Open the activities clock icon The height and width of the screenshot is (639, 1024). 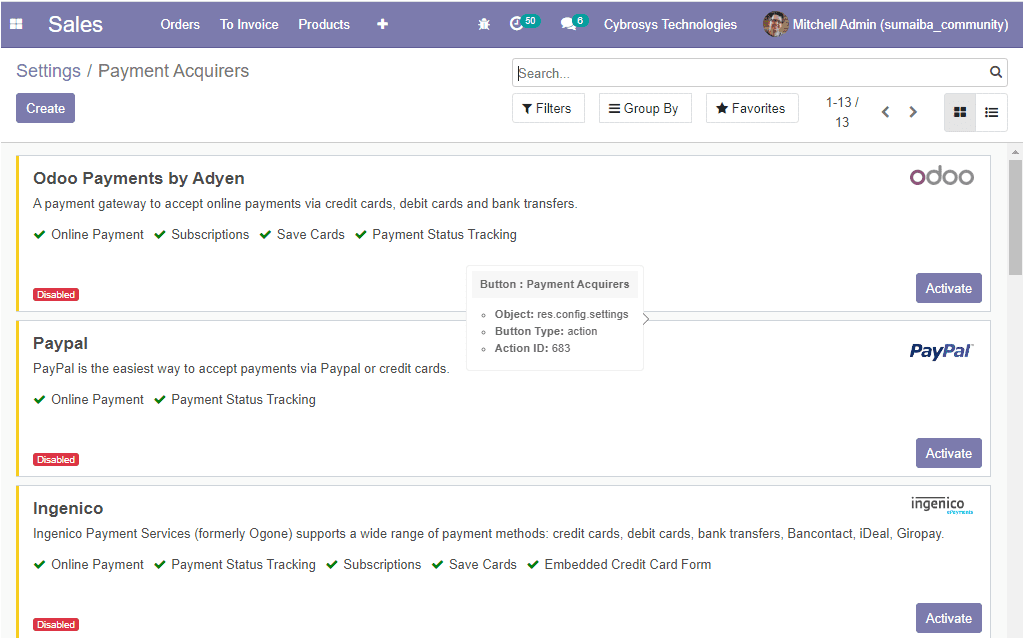click(x=517, y=24)
